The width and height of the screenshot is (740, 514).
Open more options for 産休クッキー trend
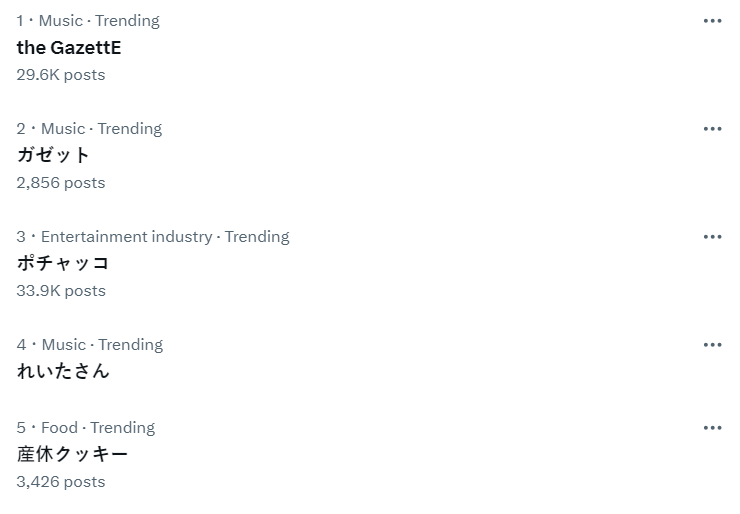click(712, 428)
